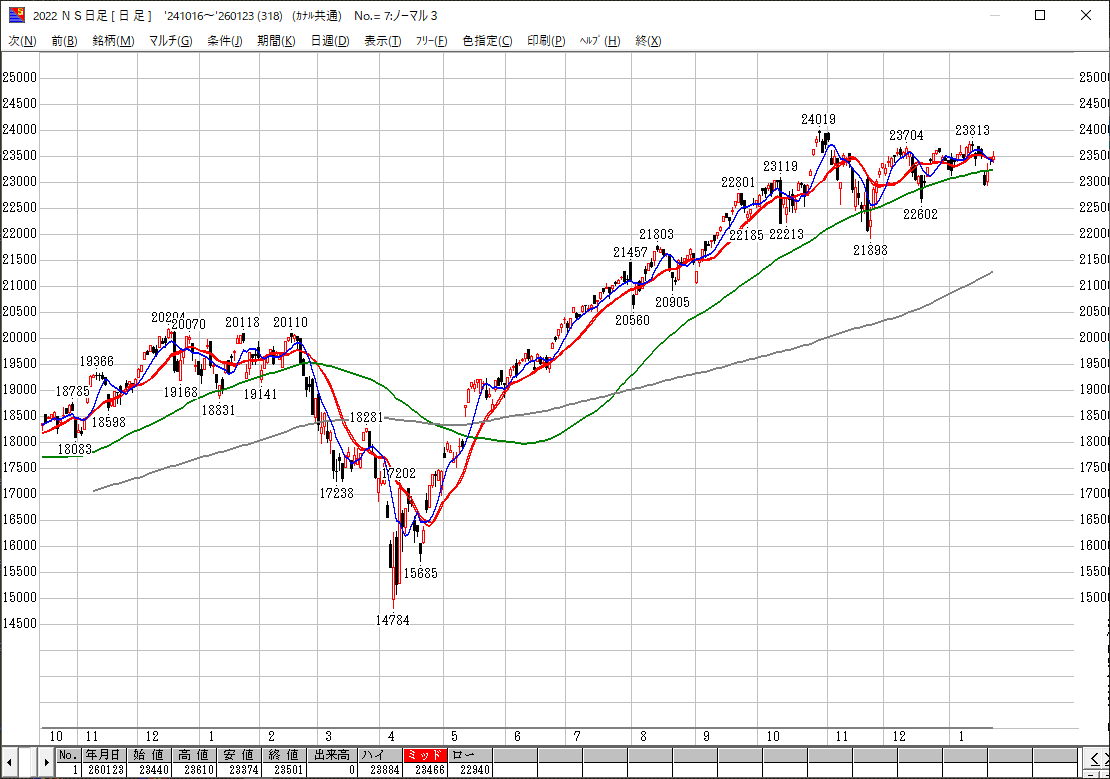Click the 終値 column header in table

tap(283, 755)
